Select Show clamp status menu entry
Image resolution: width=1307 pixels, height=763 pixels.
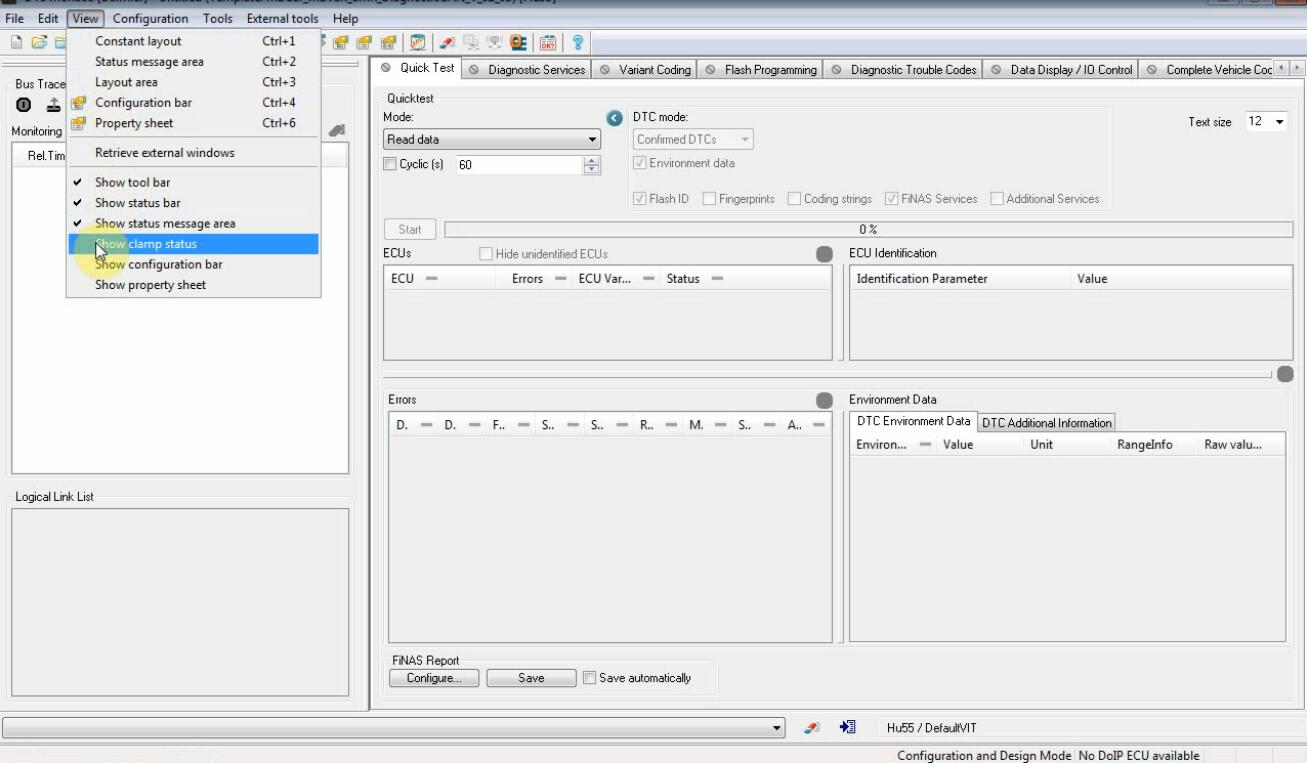146,244
